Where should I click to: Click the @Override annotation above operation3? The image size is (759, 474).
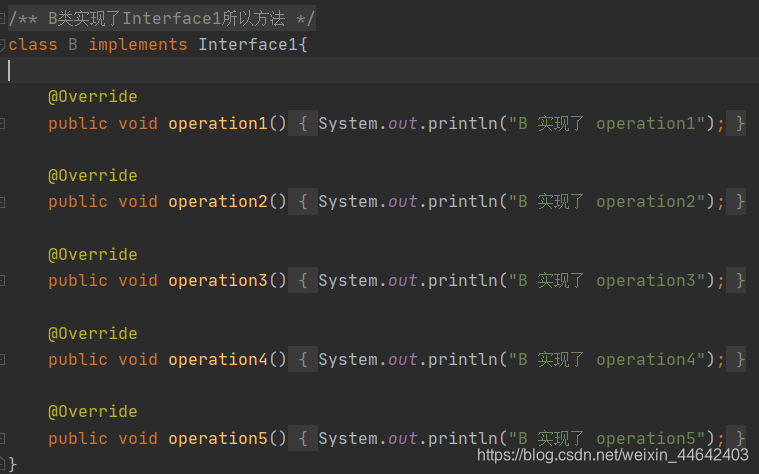[93, 255]
